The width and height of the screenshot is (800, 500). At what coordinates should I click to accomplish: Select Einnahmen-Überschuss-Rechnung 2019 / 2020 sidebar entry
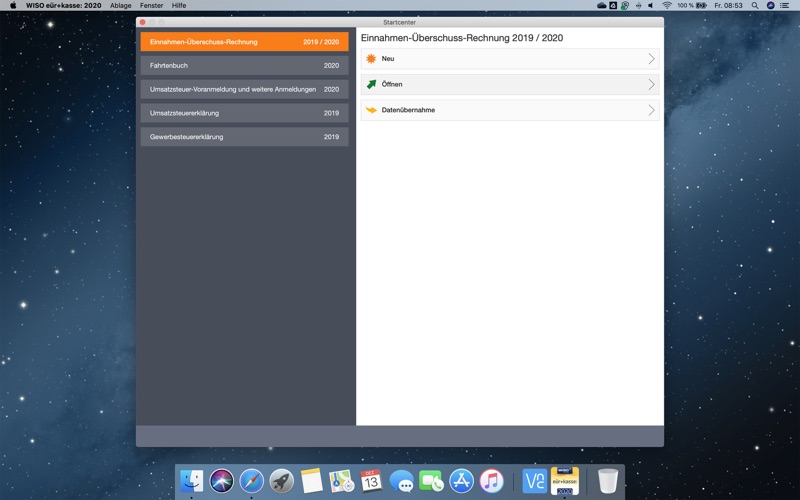(x=244, y=42)
